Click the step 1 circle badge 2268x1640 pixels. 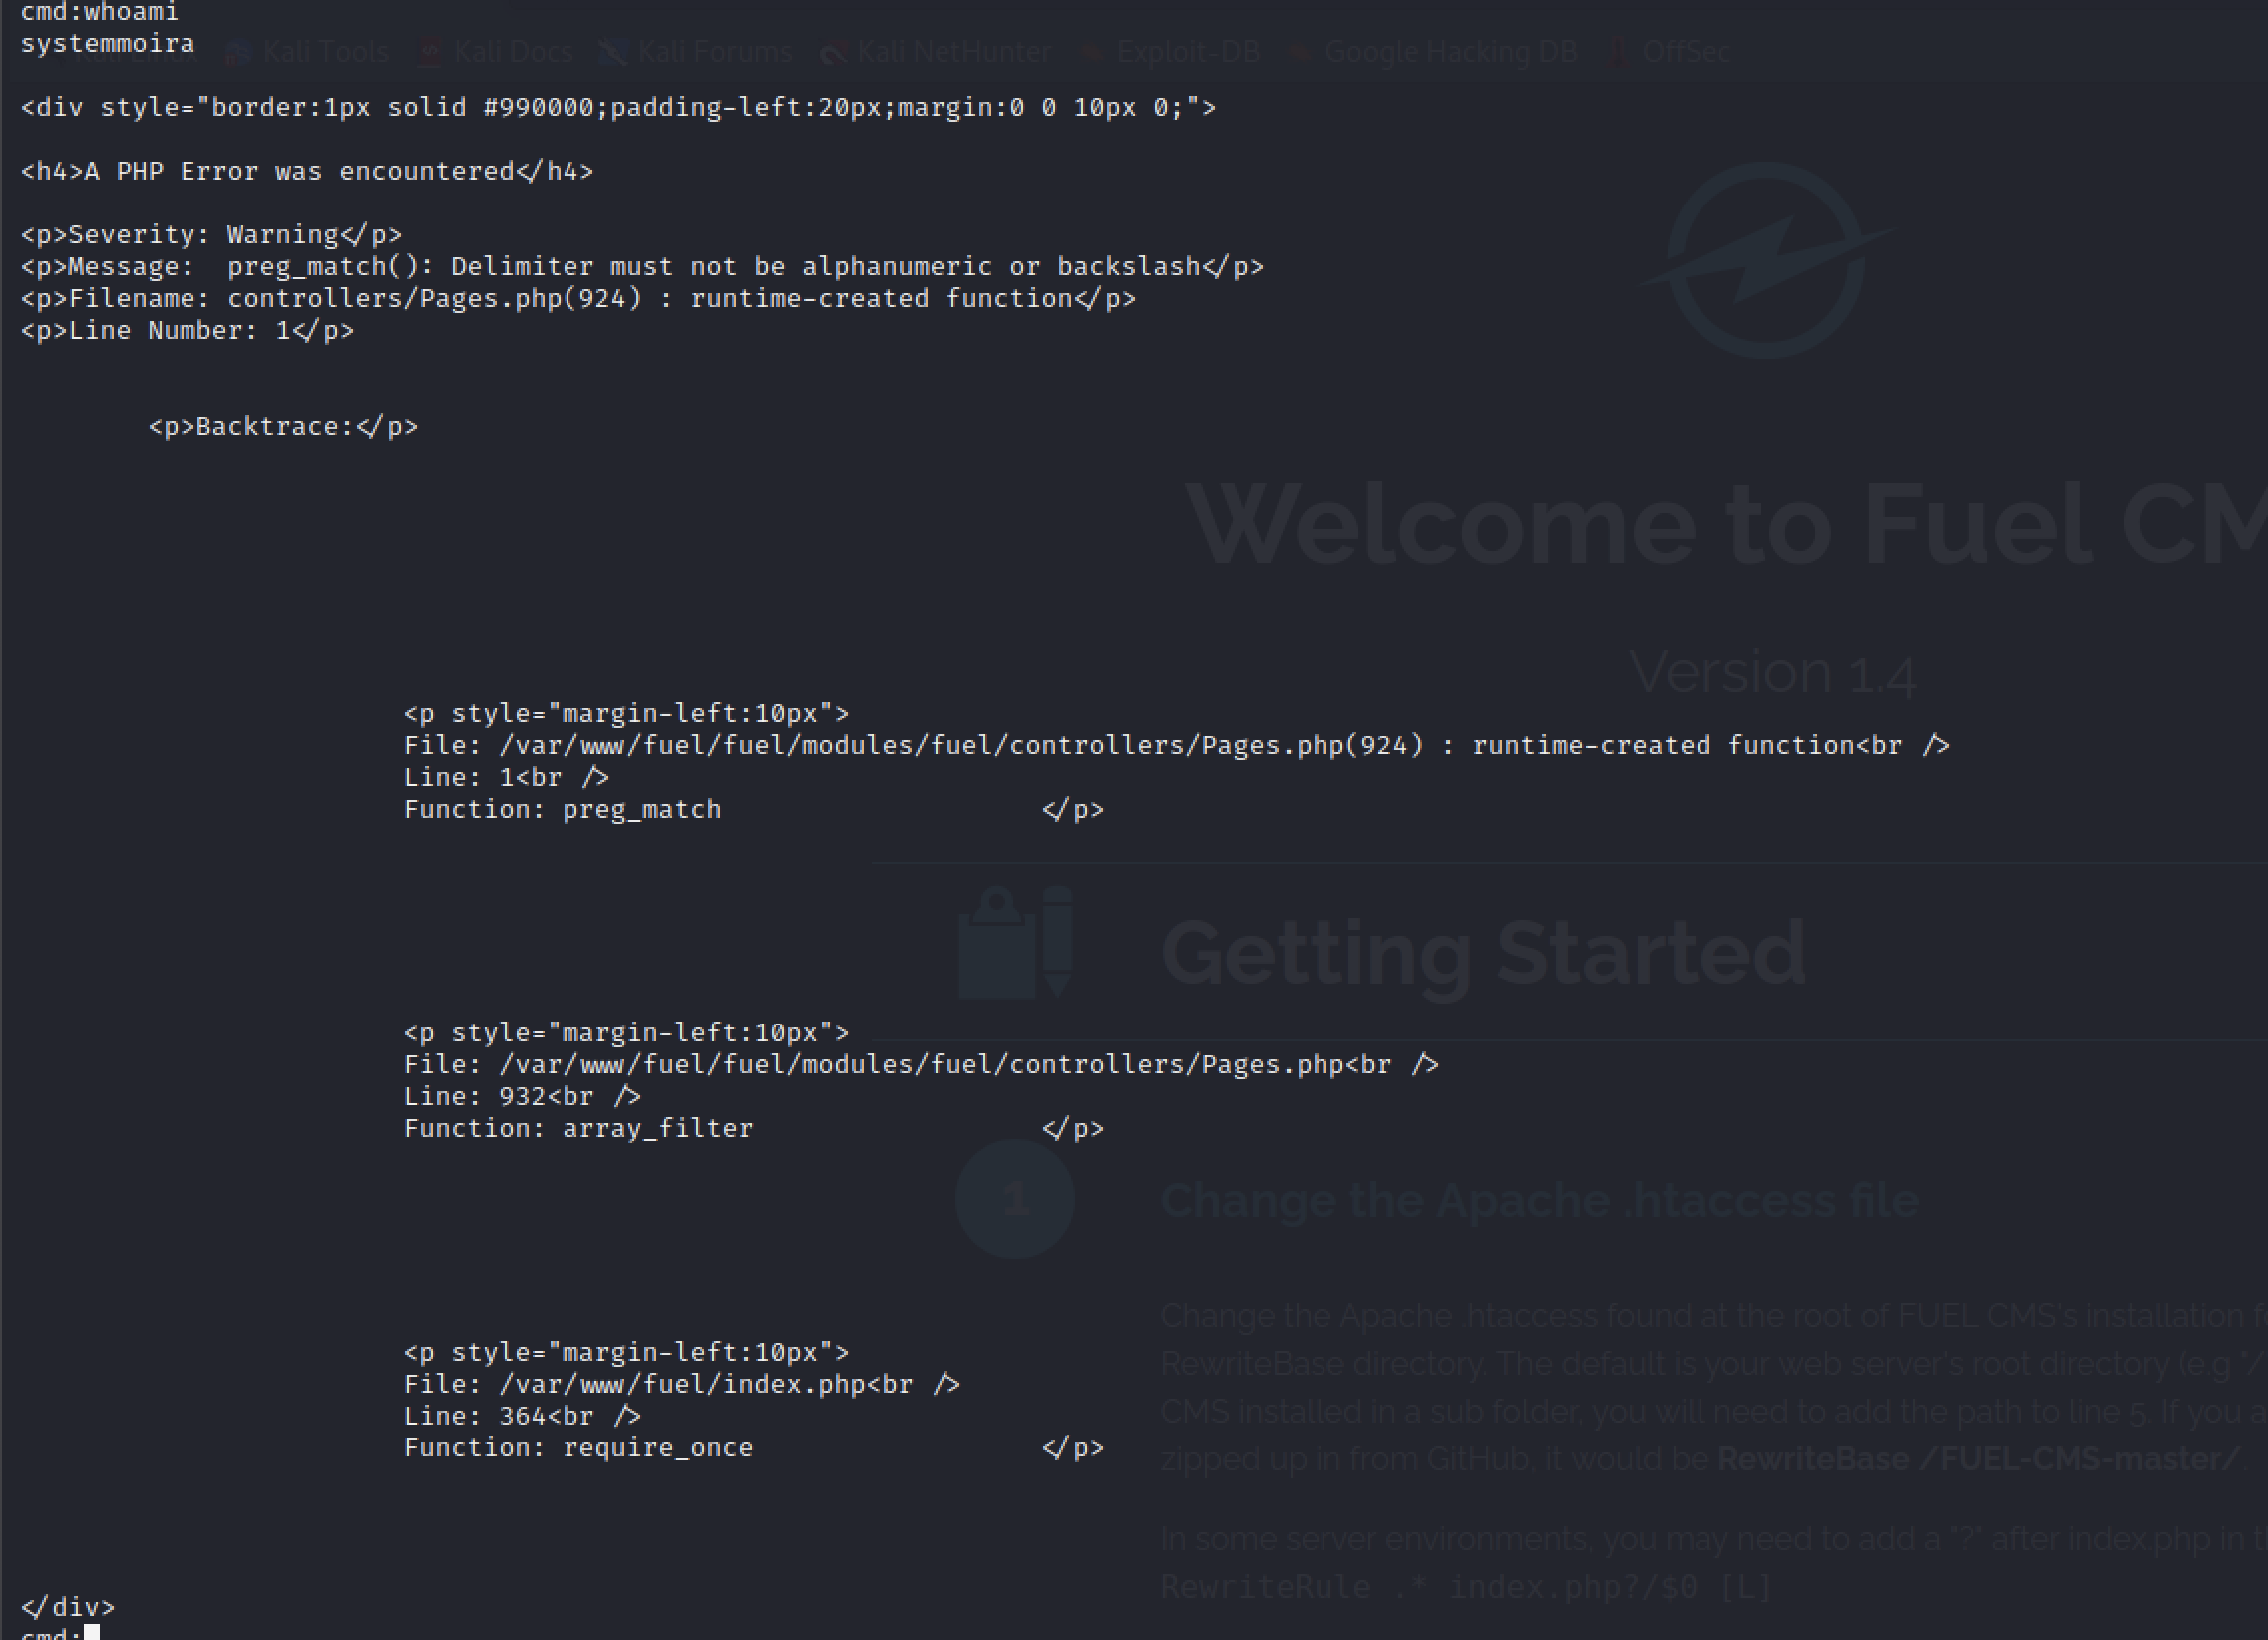click(1014, 1198)
